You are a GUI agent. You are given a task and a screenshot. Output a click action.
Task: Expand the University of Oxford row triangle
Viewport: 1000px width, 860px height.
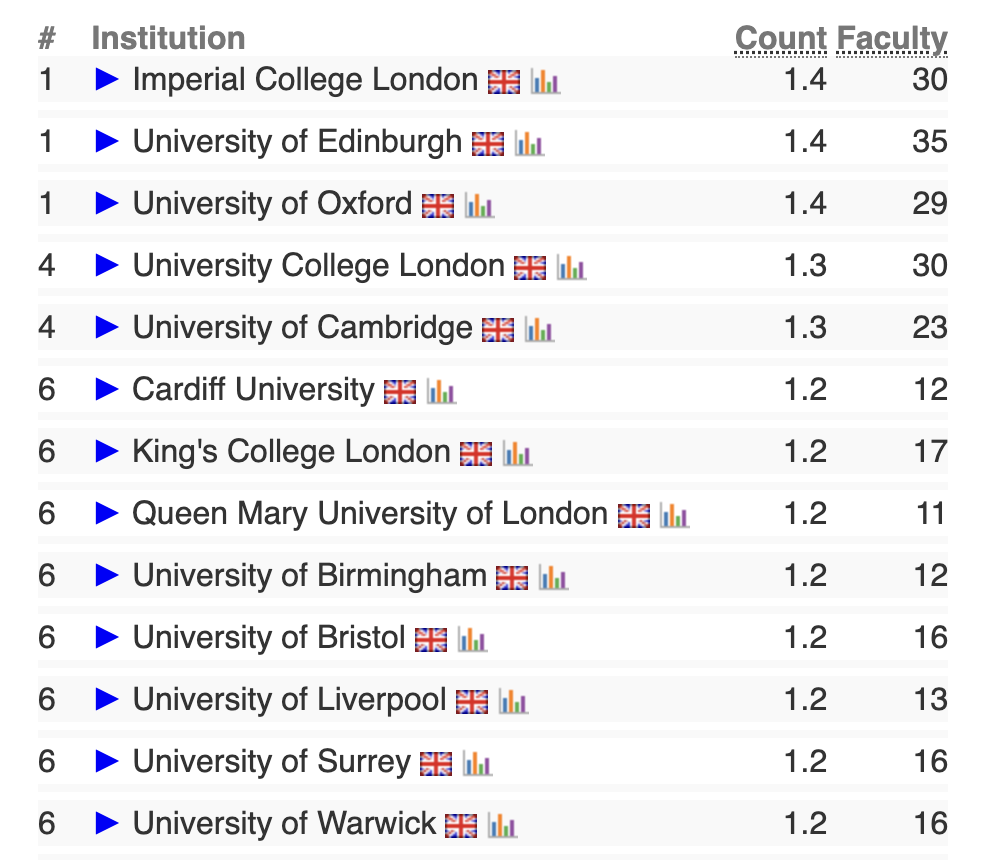107,204
